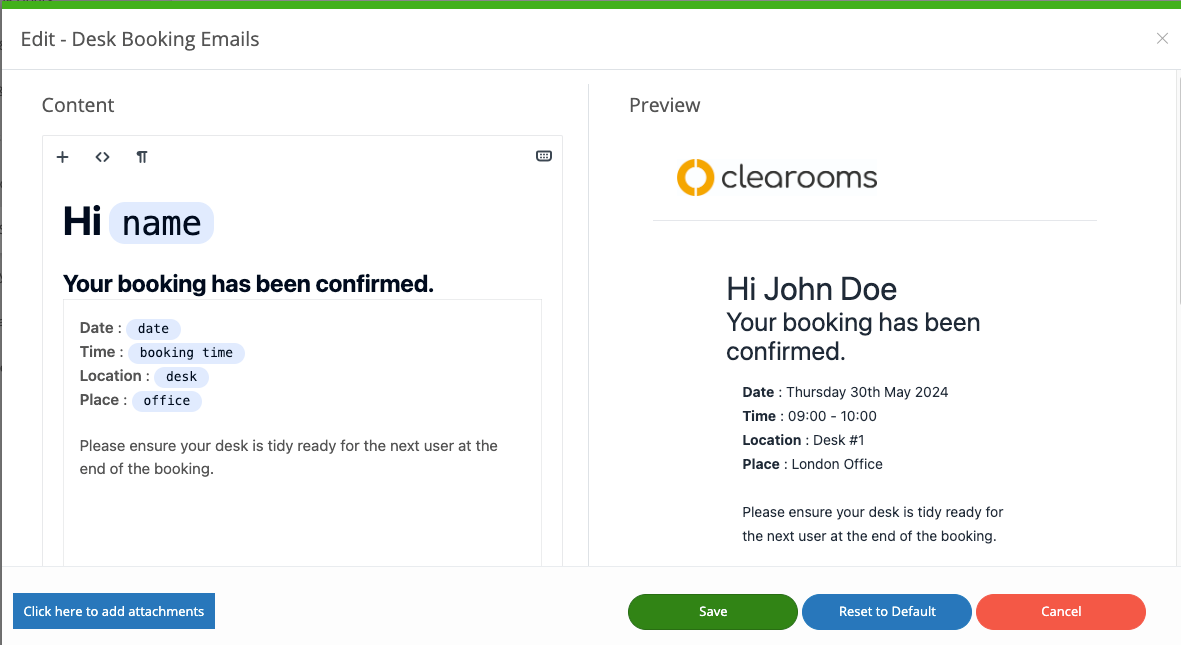Click the Clearooms logo in the preview
Viewport: 1181px width, 645px height.
tap(777, 178)
